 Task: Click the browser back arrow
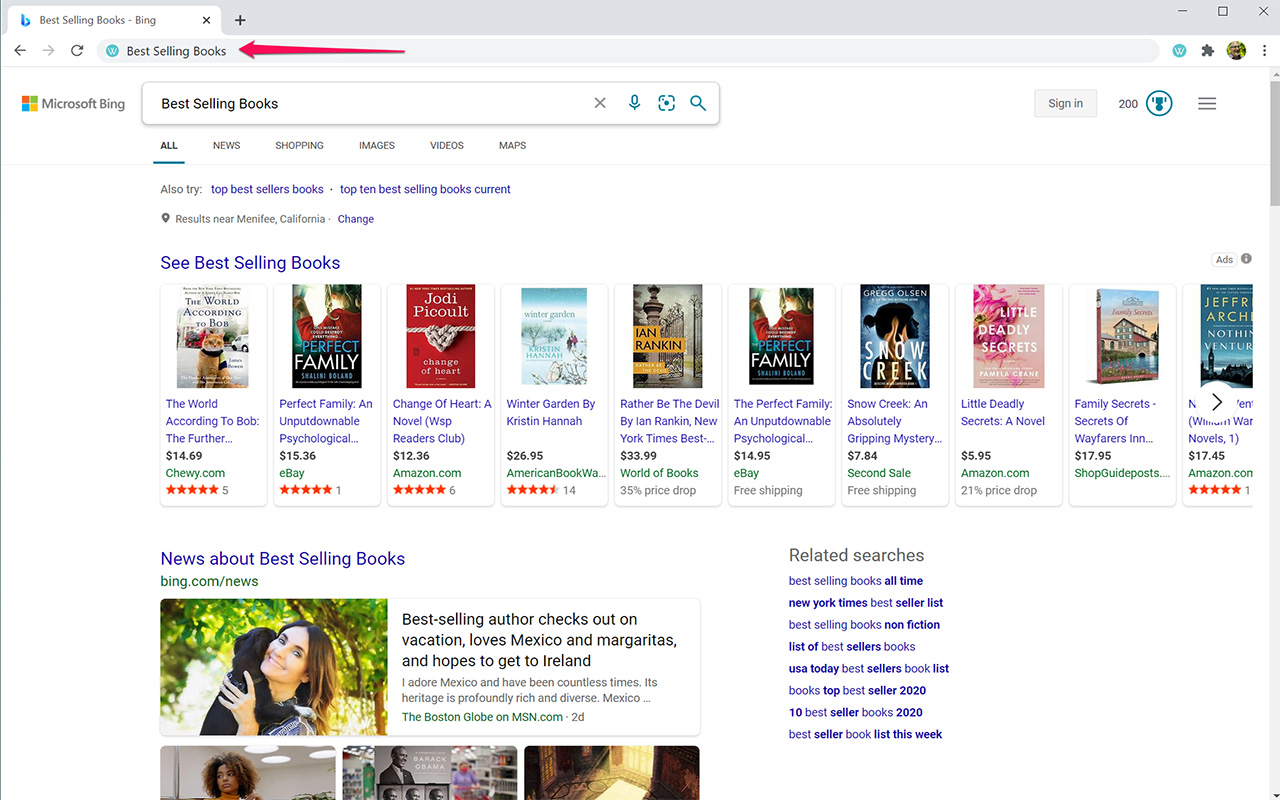click(20, 51)
